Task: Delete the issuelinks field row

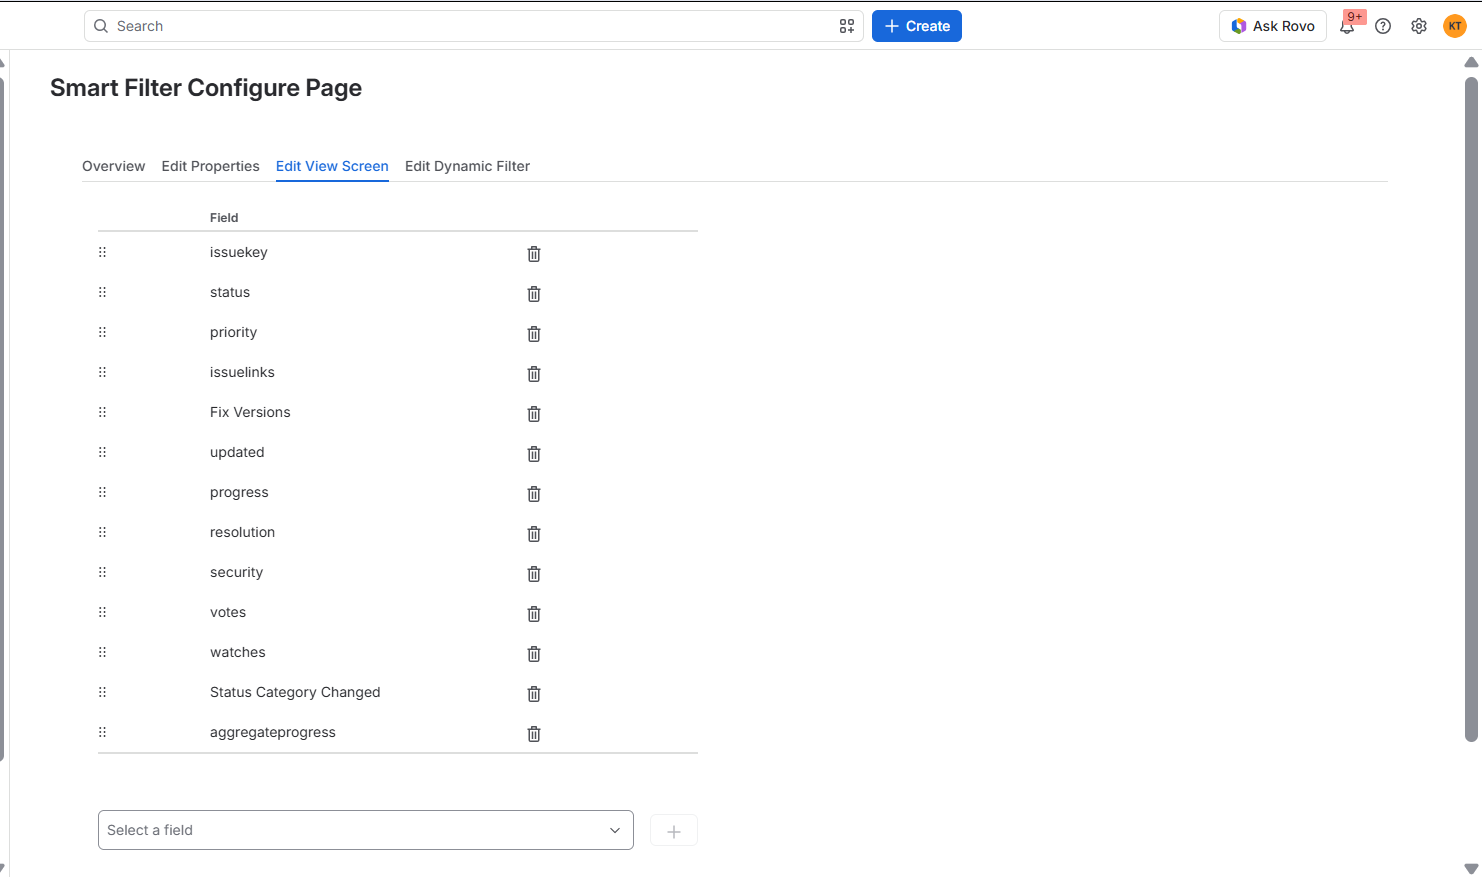Action: (534, 374)
